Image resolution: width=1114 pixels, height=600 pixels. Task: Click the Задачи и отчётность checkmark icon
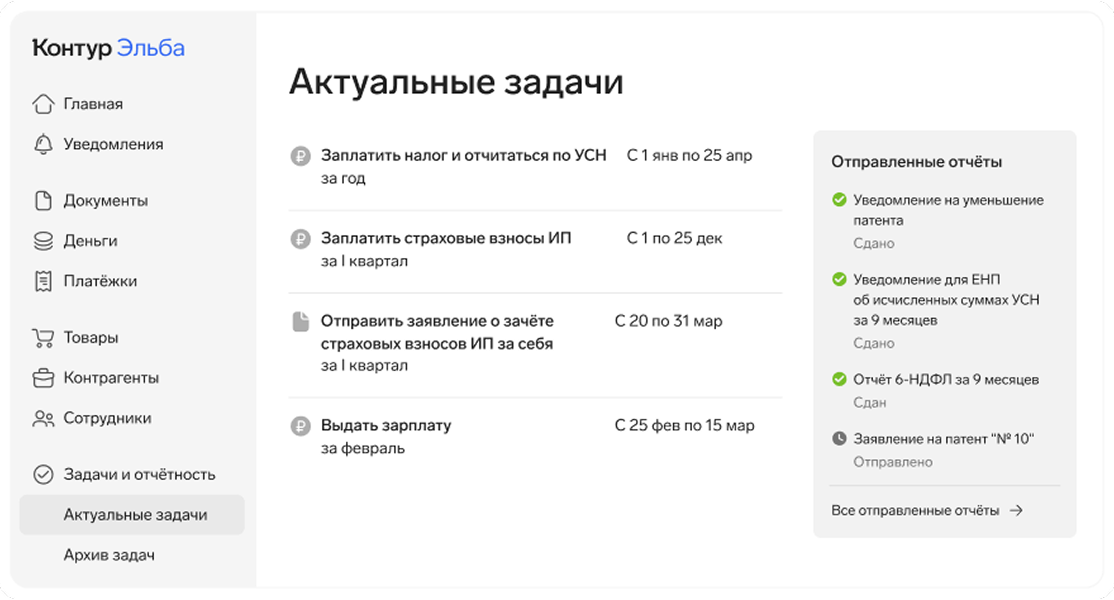40,474
